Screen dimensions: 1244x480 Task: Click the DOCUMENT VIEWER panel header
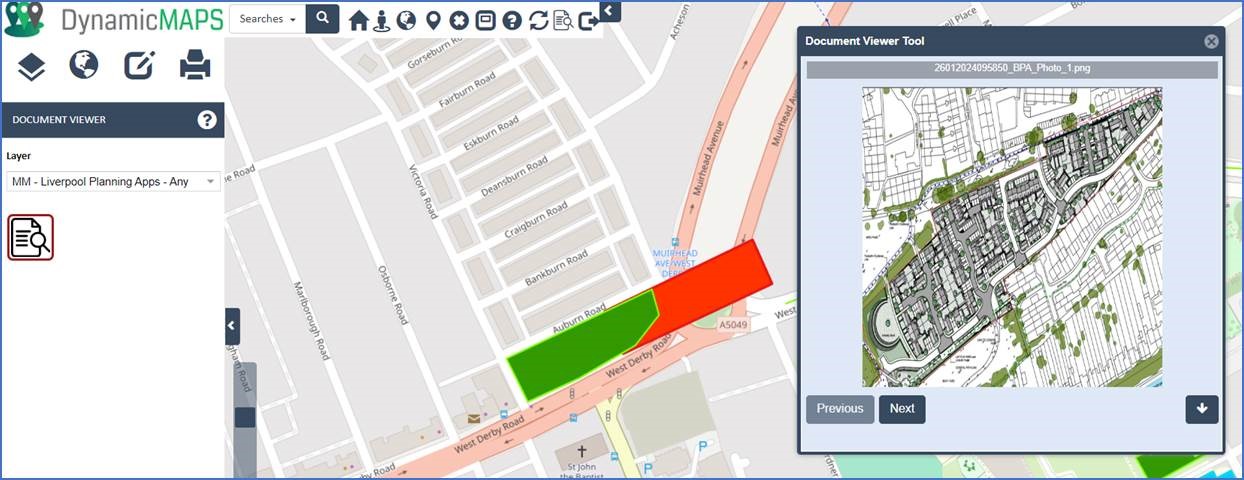(112, 120)
